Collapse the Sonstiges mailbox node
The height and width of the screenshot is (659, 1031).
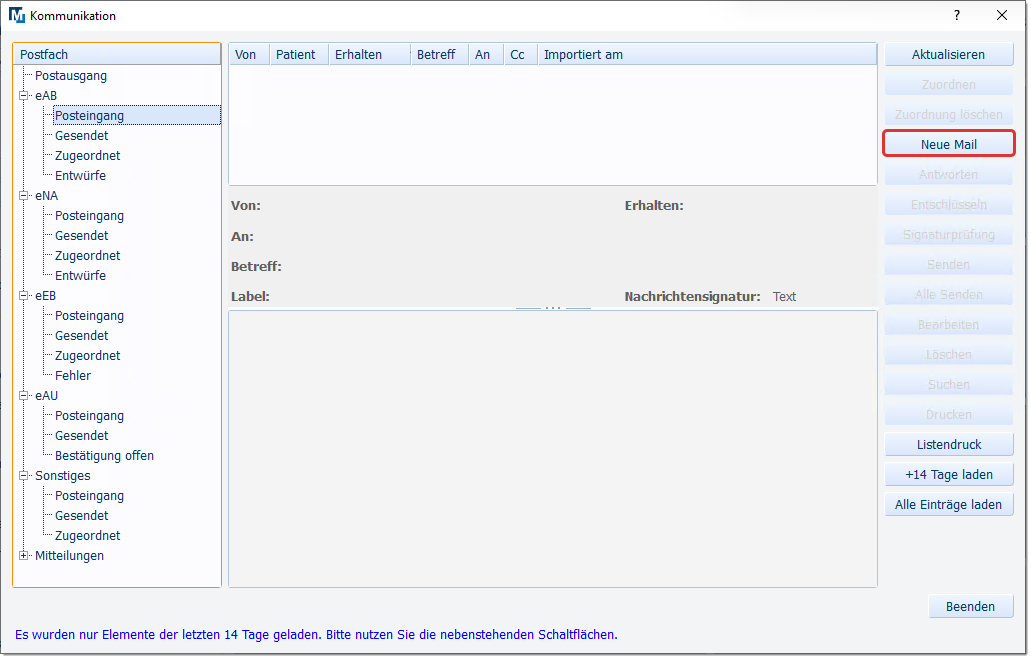[x=24, y=476]
